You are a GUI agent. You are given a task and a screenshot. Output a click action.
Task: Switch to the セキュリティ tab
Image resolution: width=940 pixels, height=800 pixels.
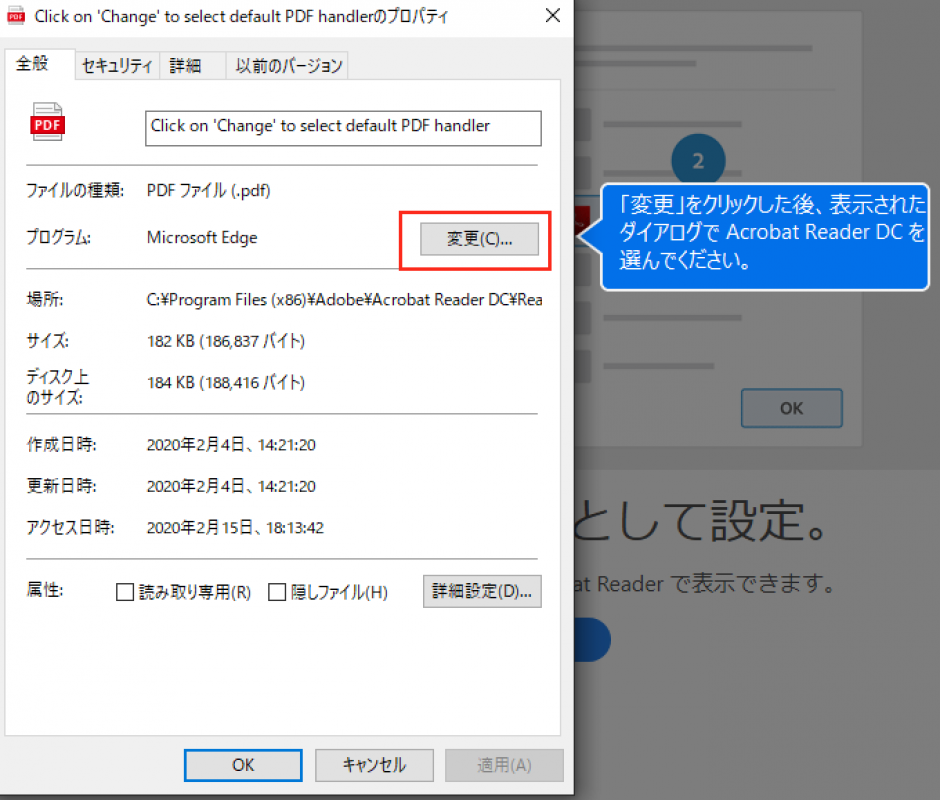coord(116,64)
